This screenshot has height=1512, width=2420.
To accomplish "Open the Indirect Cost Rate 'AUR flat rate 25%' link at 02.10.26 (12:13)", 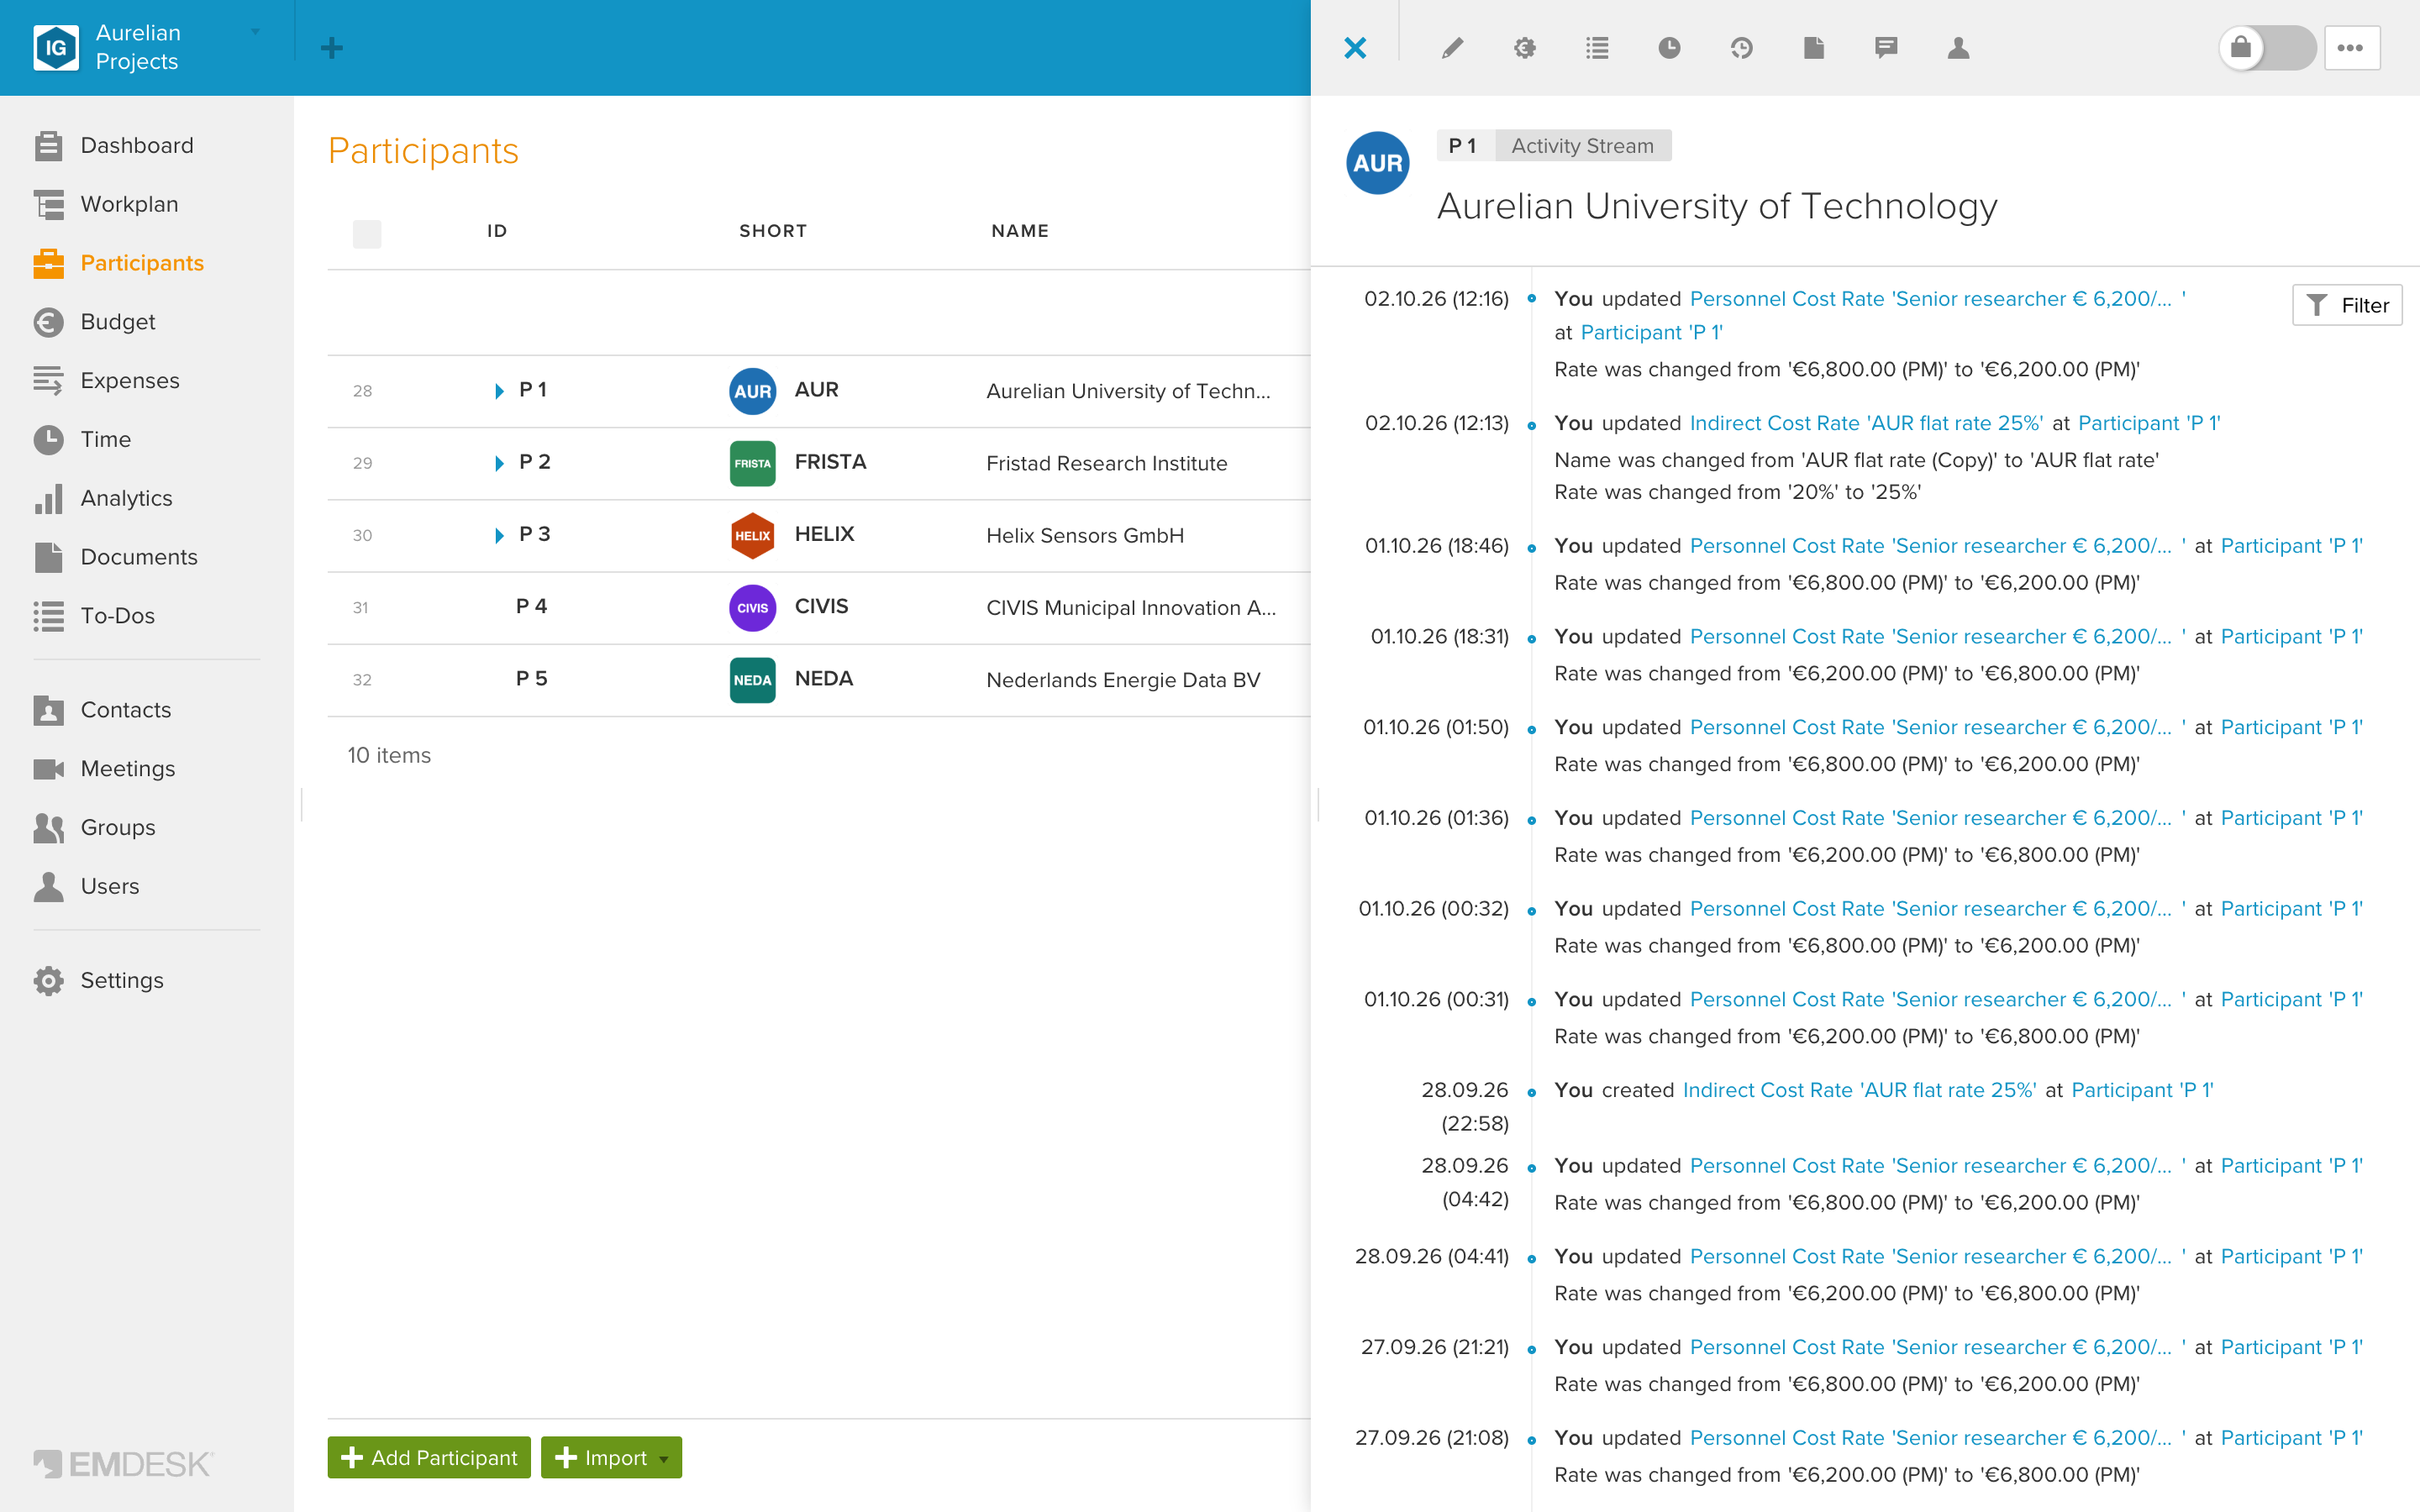I will click(x=1866, y=423).
